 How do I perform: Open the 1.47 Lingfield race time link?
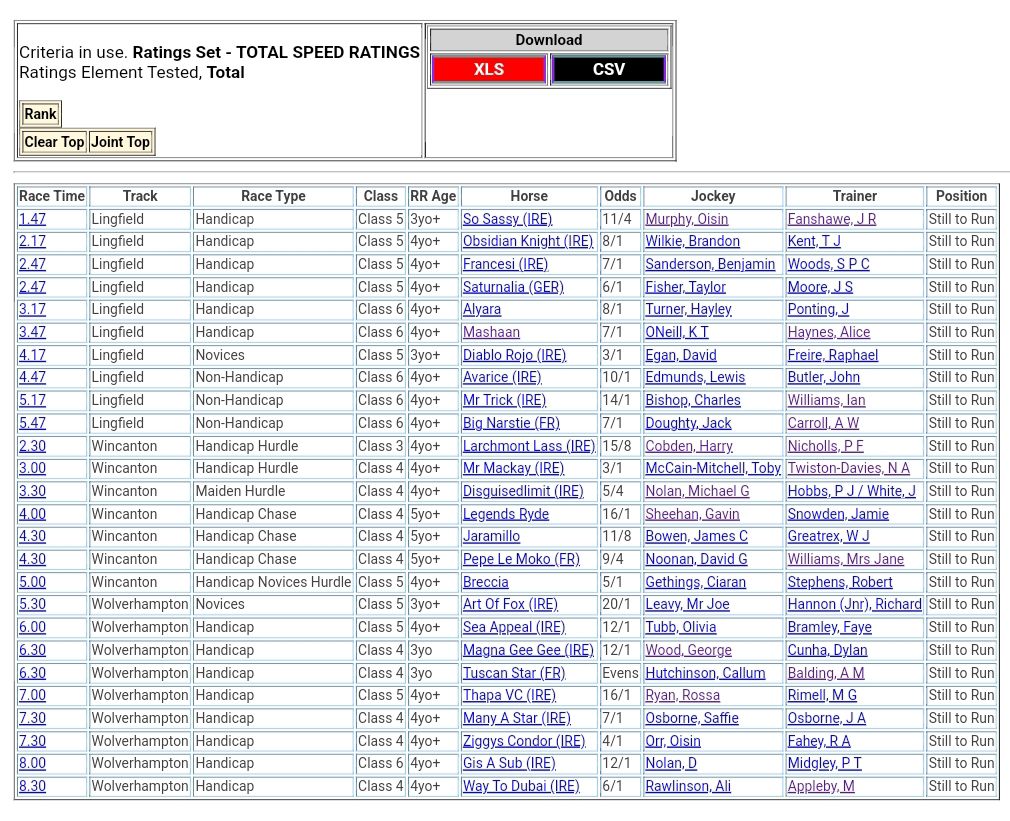click(32, 219)
